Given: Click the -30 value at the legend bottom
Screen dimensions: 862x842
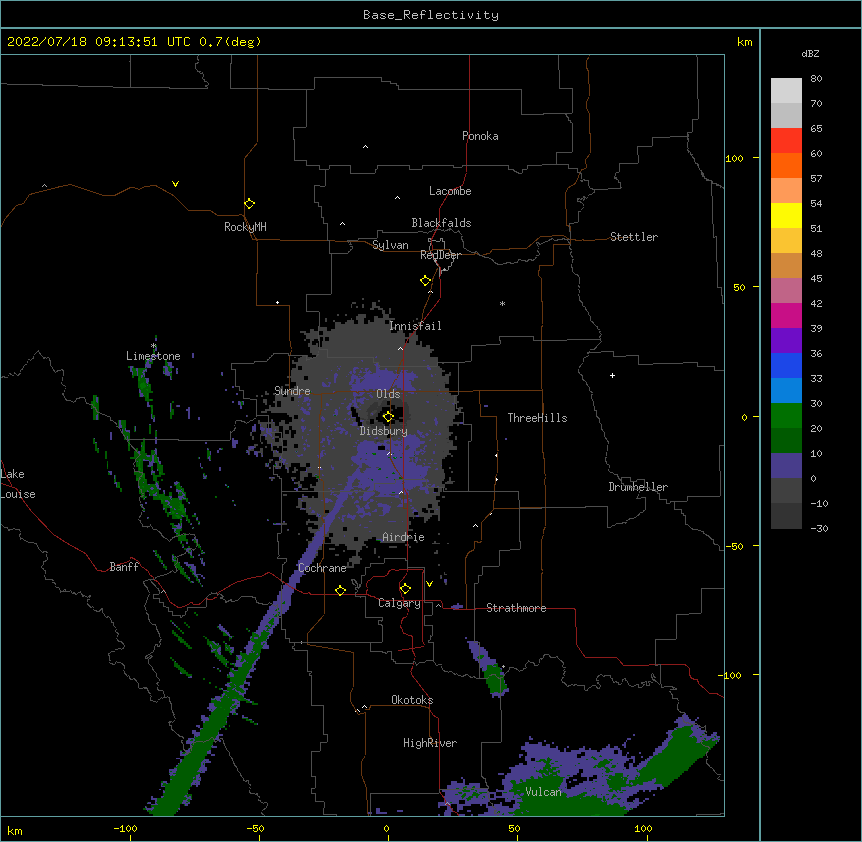Looking at the screenshot, I should pos(819,529).
